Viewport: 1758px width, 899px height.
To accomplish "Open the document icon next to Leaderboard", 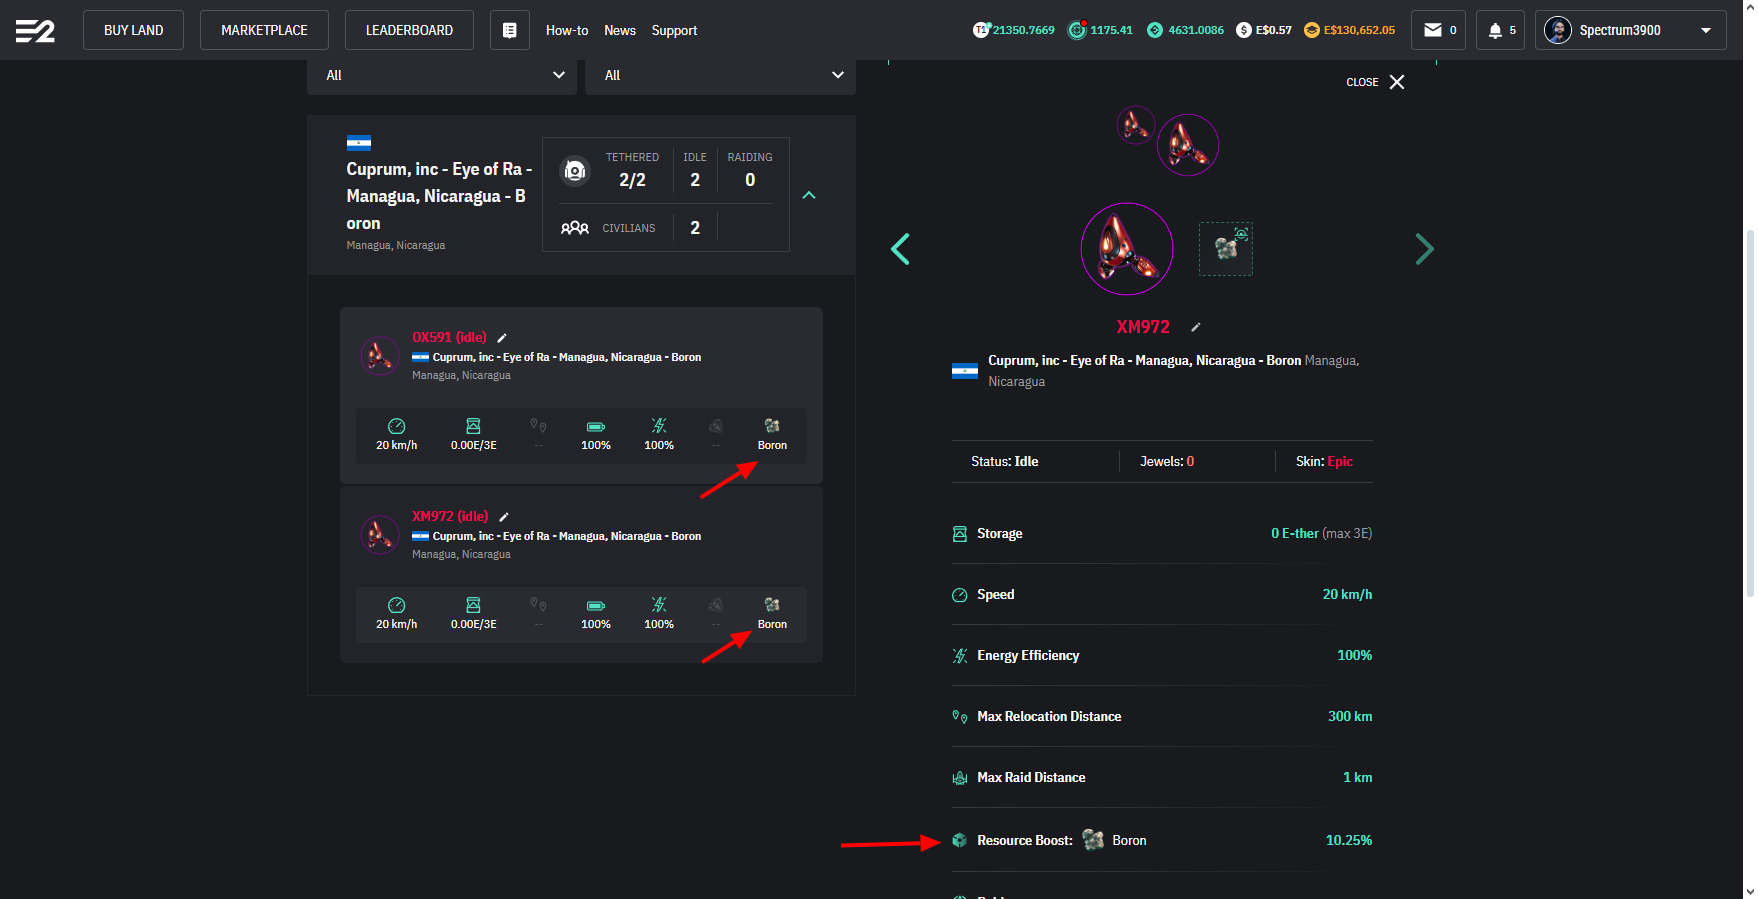I will tap(509, 31).
